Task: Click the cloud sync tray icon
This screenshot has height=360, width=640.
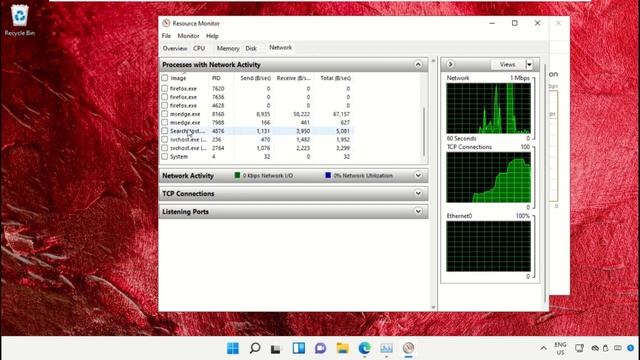Action: click(x=595, y=348)
